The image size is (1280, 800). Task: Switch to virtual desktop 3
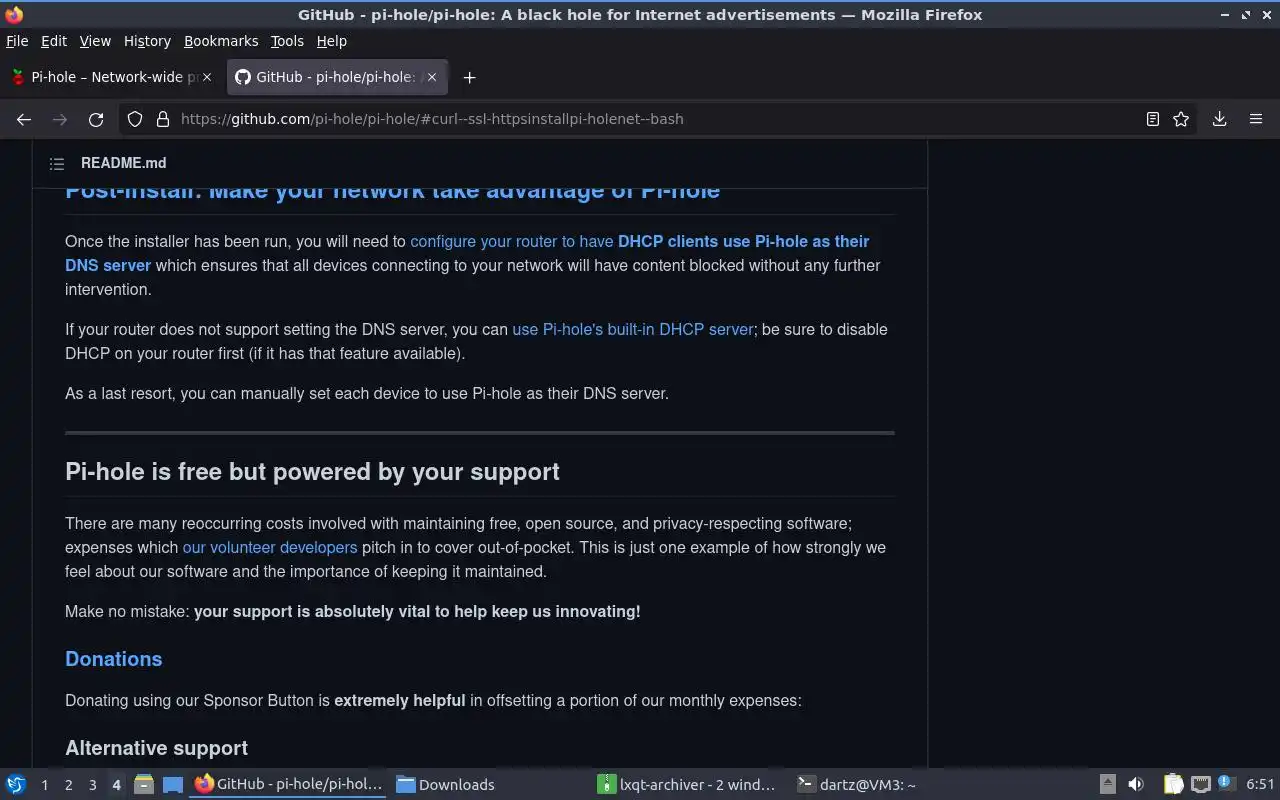[92, 785]
